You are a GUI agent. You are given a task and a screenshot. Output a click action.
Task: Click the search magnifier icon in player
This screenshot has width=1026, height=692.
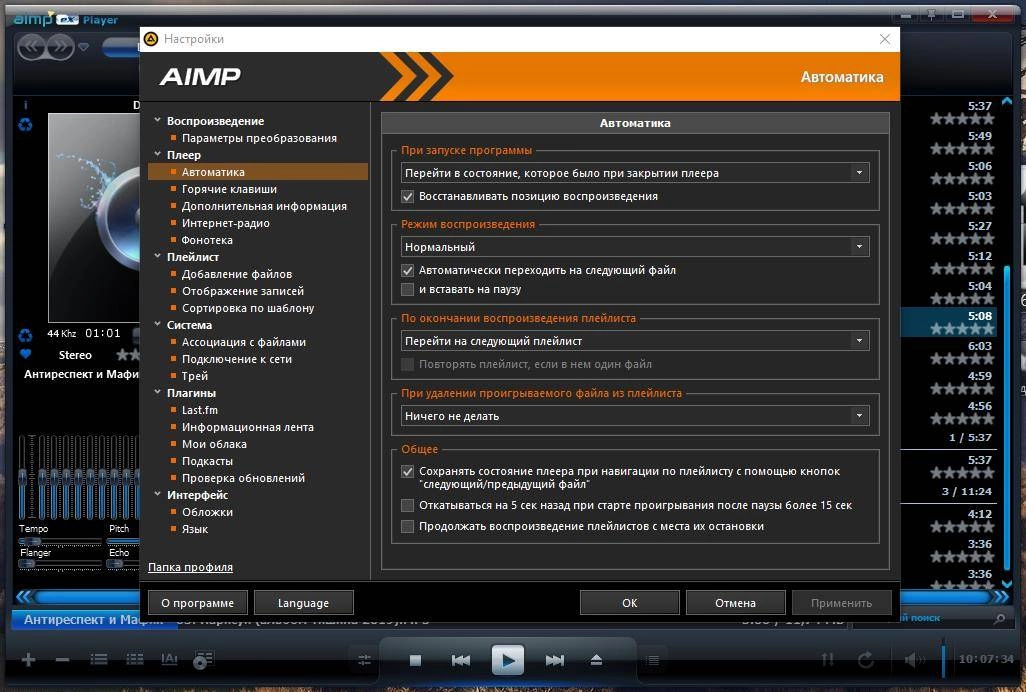click(x=999, y=617)
